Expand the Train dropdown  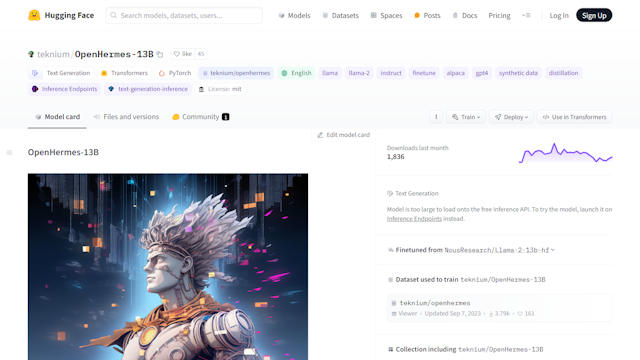[466, 117]
